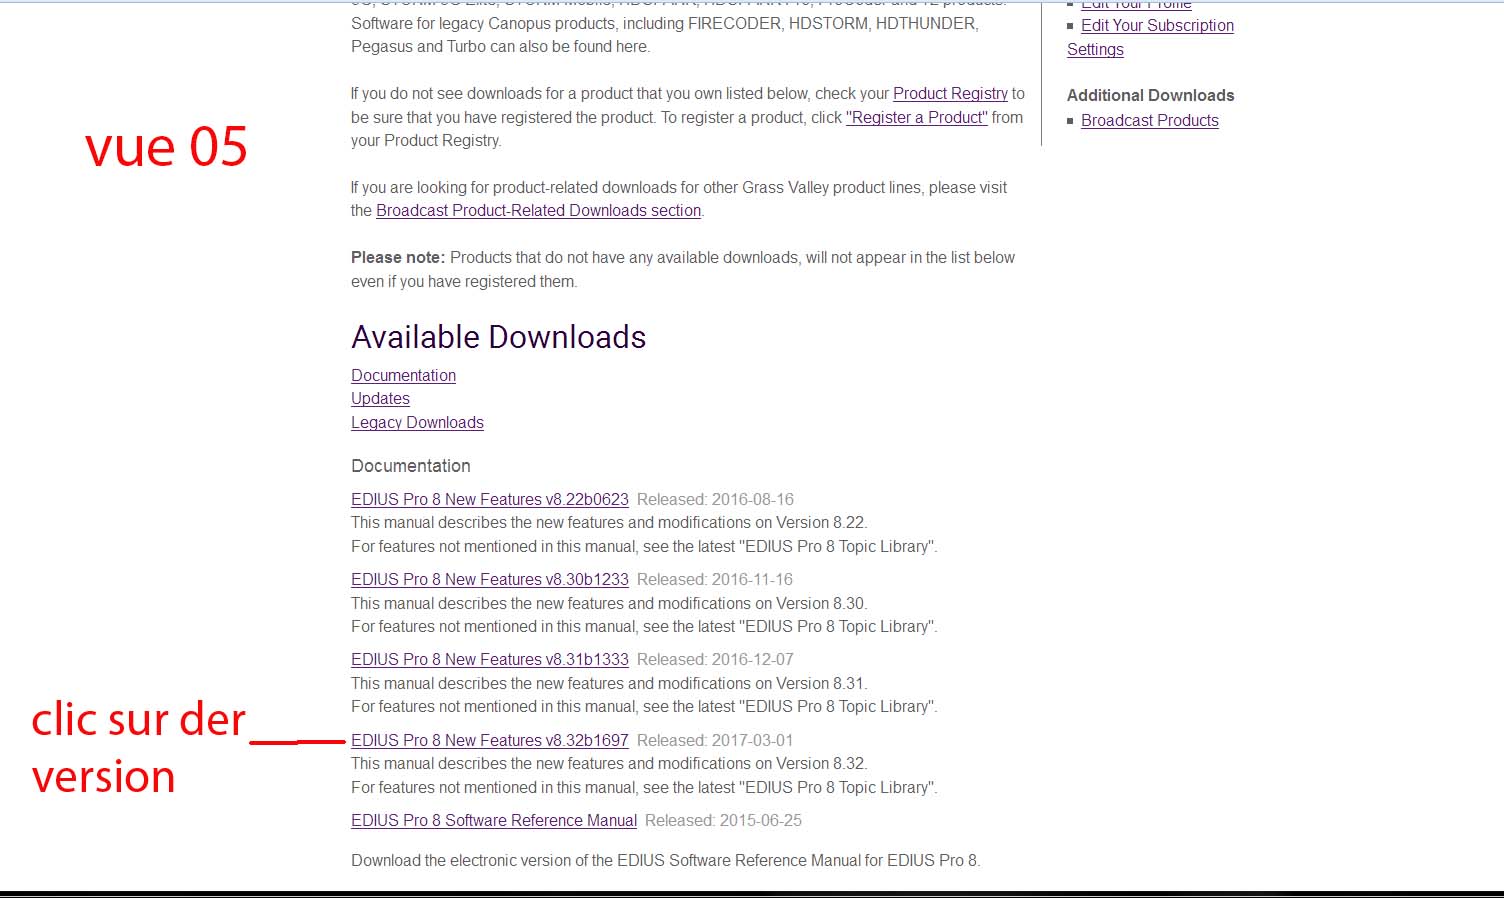1504x898 pixels.
Task: Jump to the Legacy Downloads anchor link
Action: [417, 422]
